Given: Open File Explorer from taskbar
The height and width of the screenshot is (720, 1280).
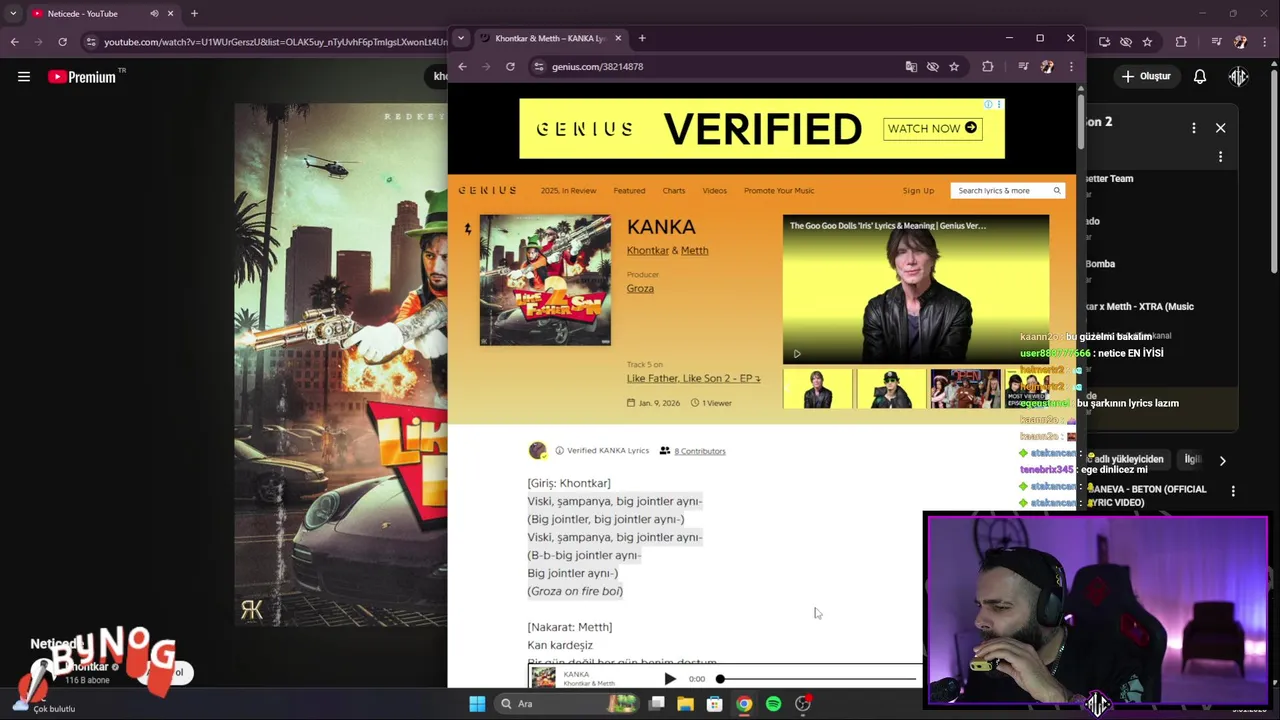Looking at the screenshot, I should [x=685, y=704].
